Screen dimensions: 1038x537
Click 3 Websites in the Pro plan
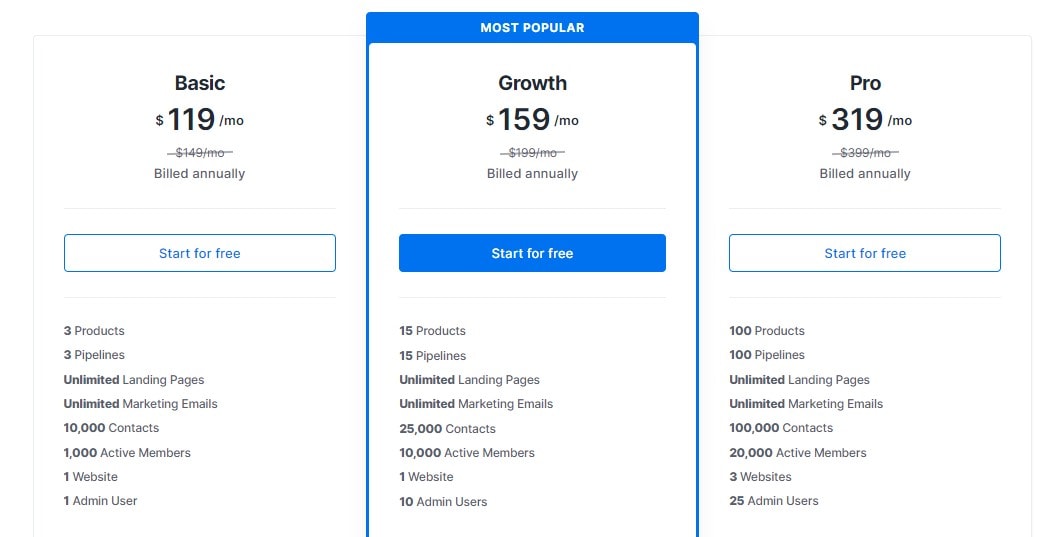pyautogui.click(x=760, y=477)
